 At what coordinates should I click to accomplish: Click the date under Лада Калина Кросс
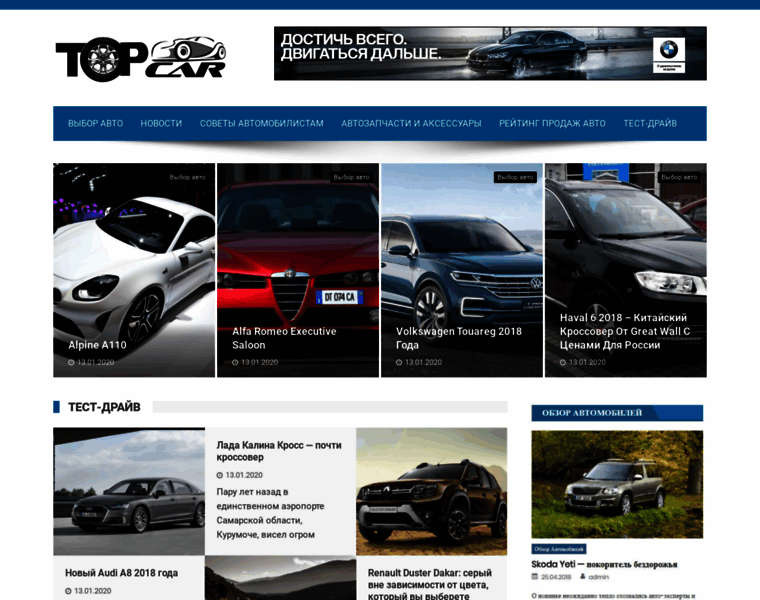click(244, 475)
